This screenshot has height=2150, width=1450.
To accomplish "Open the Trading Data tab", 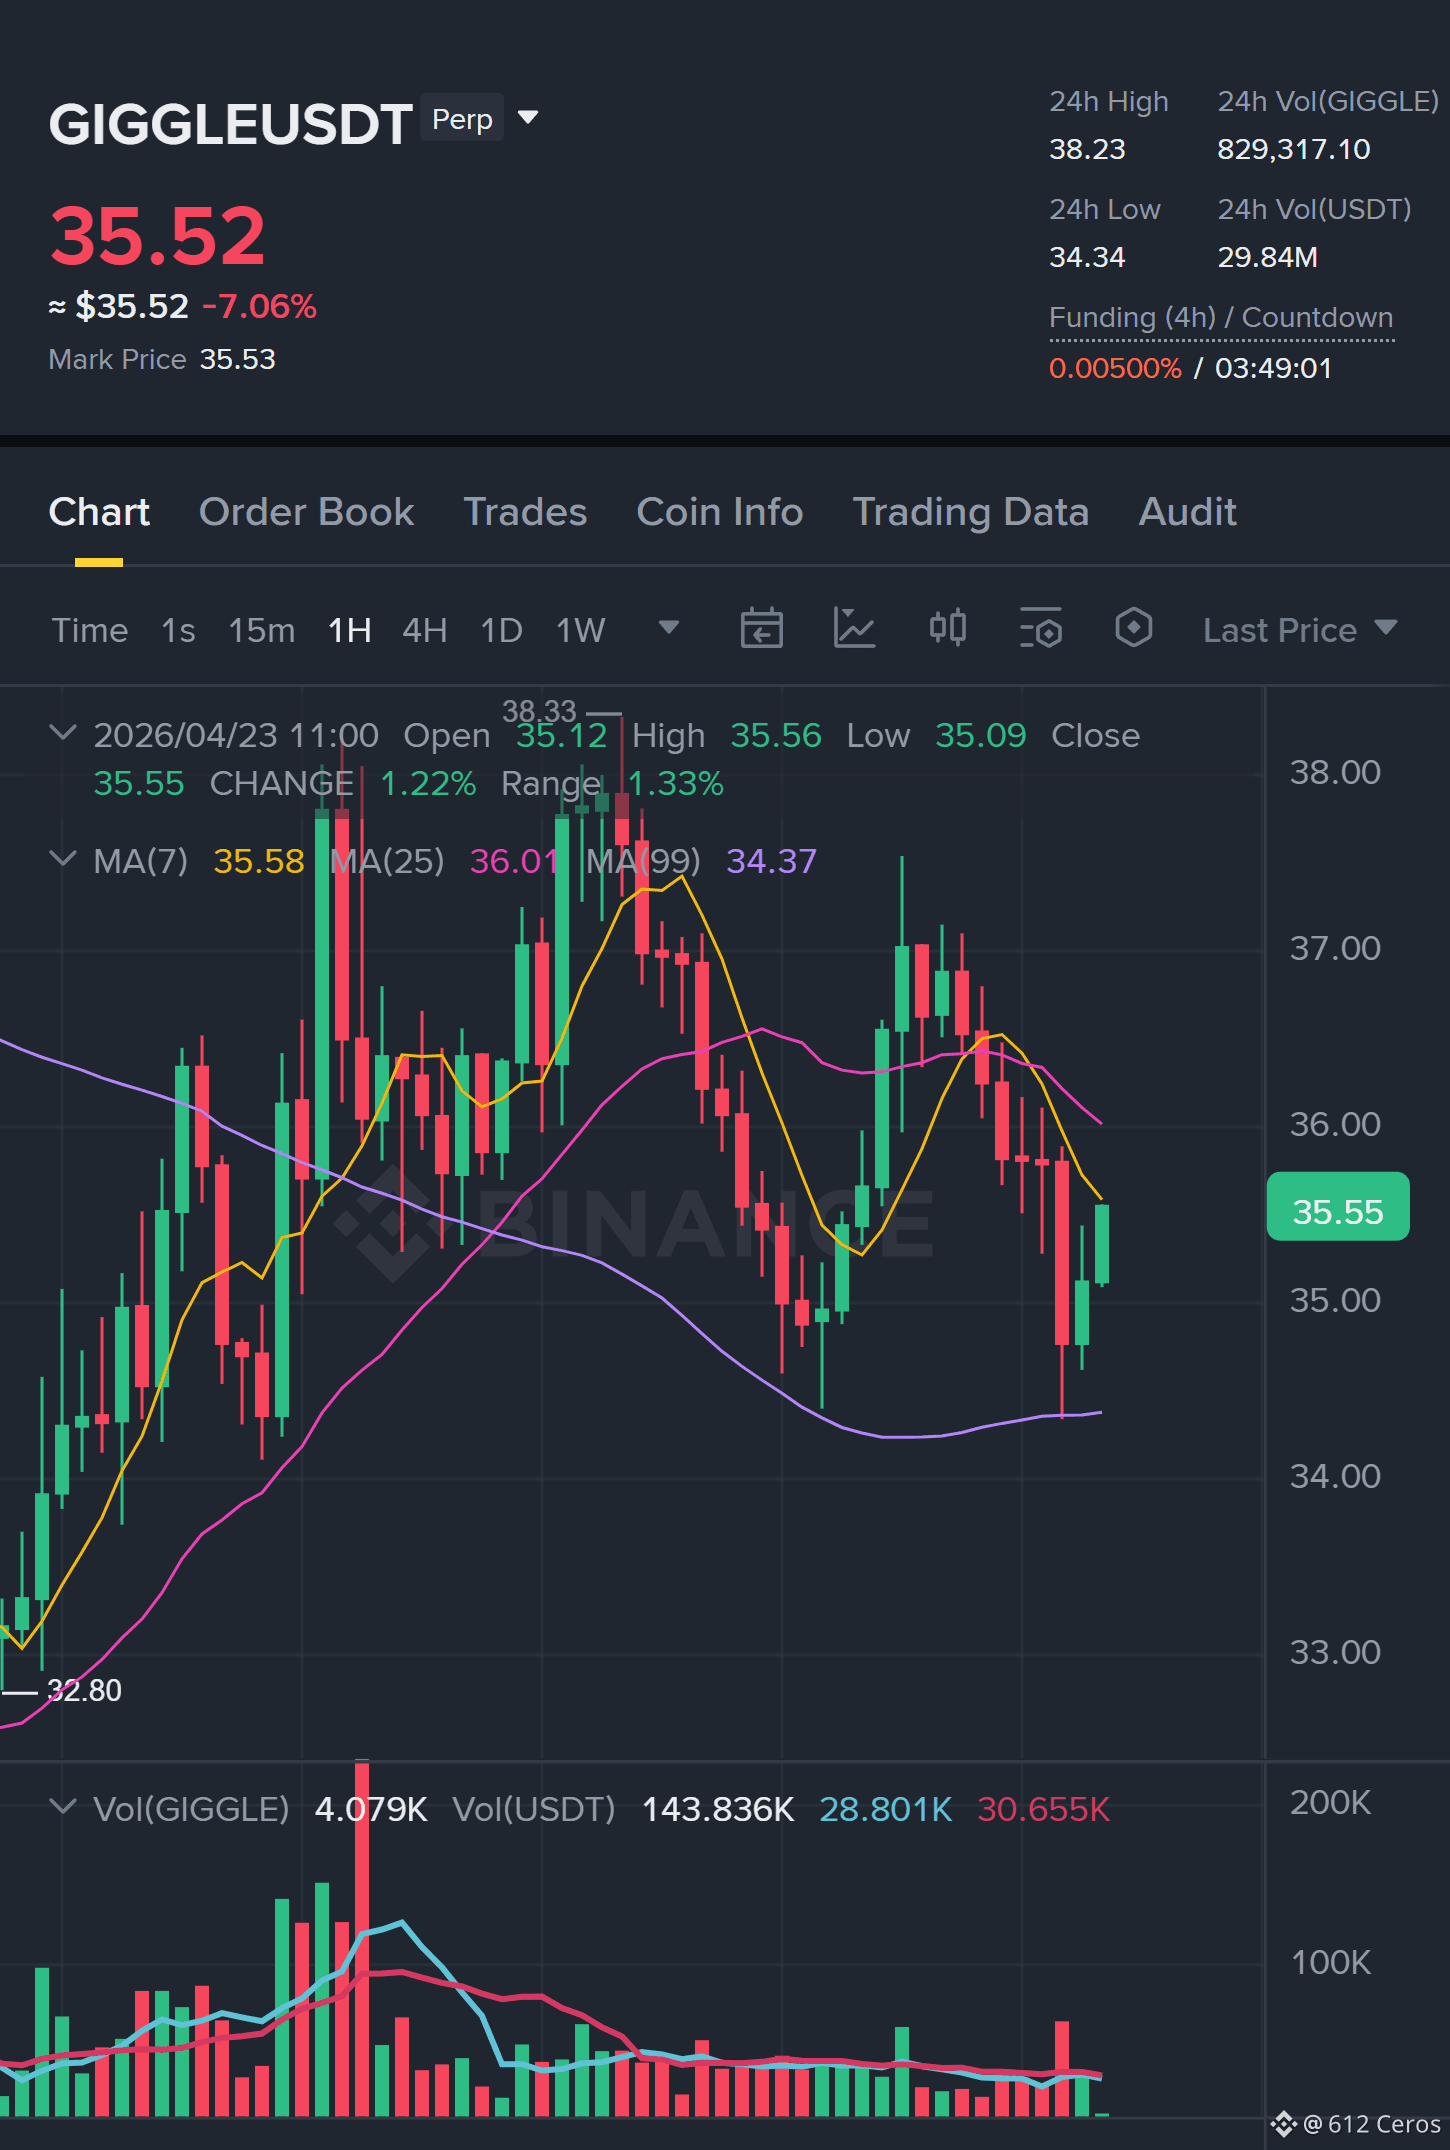I will click(x=970, y=512).
